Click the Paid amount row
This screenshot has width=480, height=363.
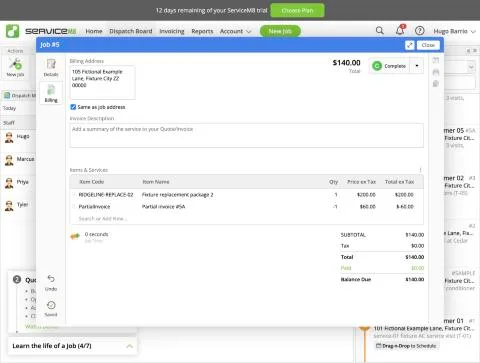[382, 268]
